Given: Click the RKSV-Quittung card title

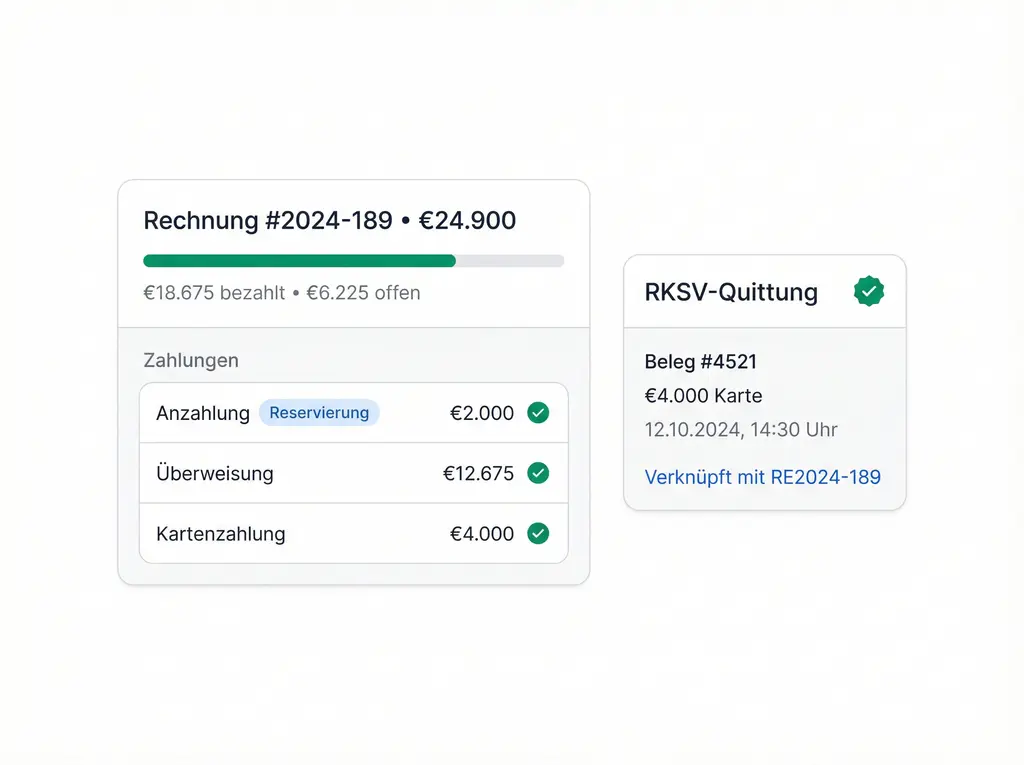Looking at the screenshot, I should (x=731, y=292).
